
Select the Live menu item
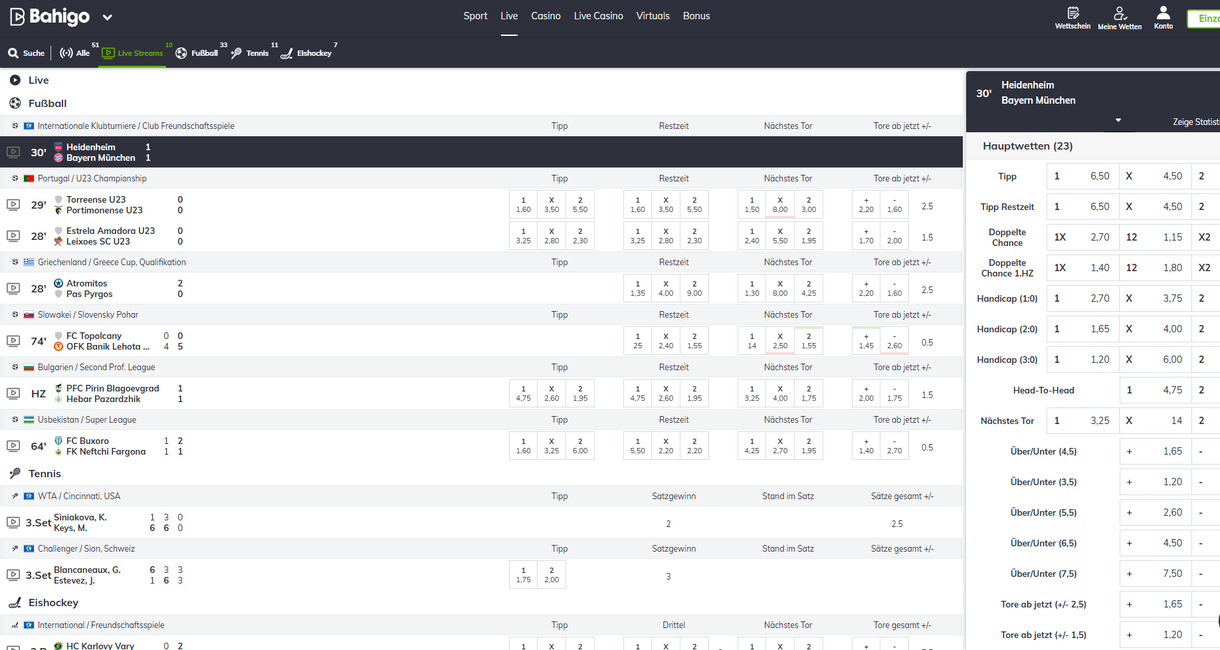(509, 16)
